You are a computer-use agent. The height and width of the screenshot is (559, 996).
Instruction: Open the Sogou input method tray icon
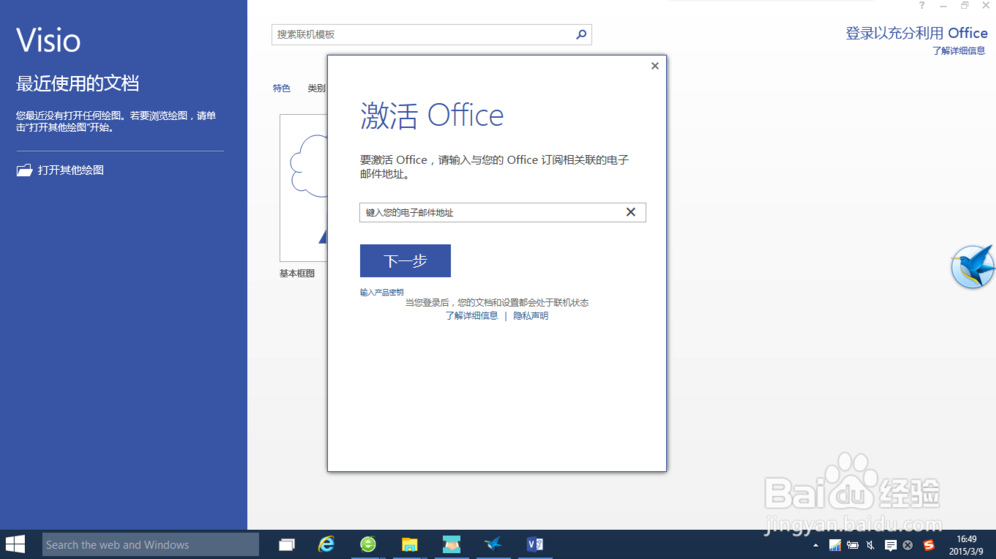[x=929, y=545]
